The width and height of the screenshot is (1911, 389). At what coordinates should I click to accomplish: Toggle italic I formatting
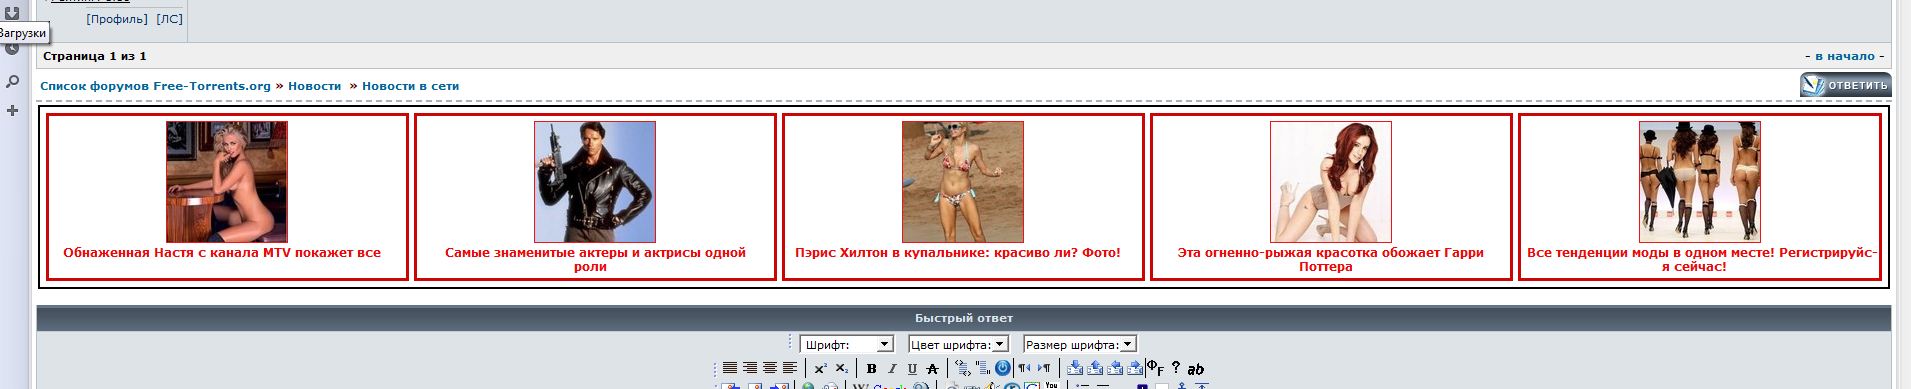click(892, 368)
